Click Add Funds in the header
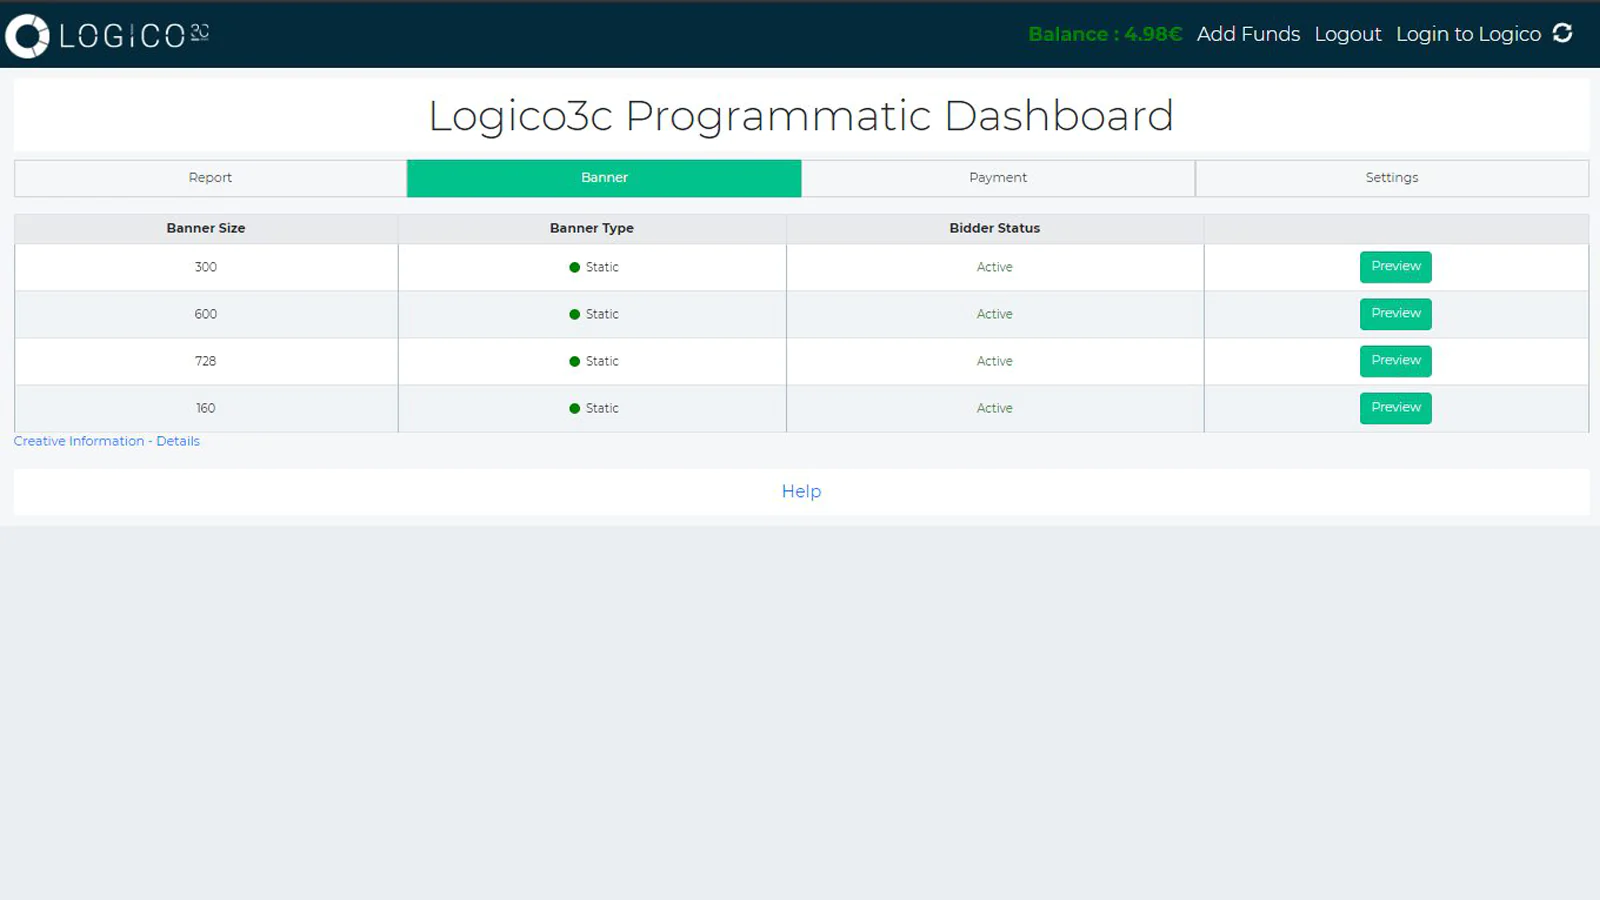1600x900 pixels. 1248,34
